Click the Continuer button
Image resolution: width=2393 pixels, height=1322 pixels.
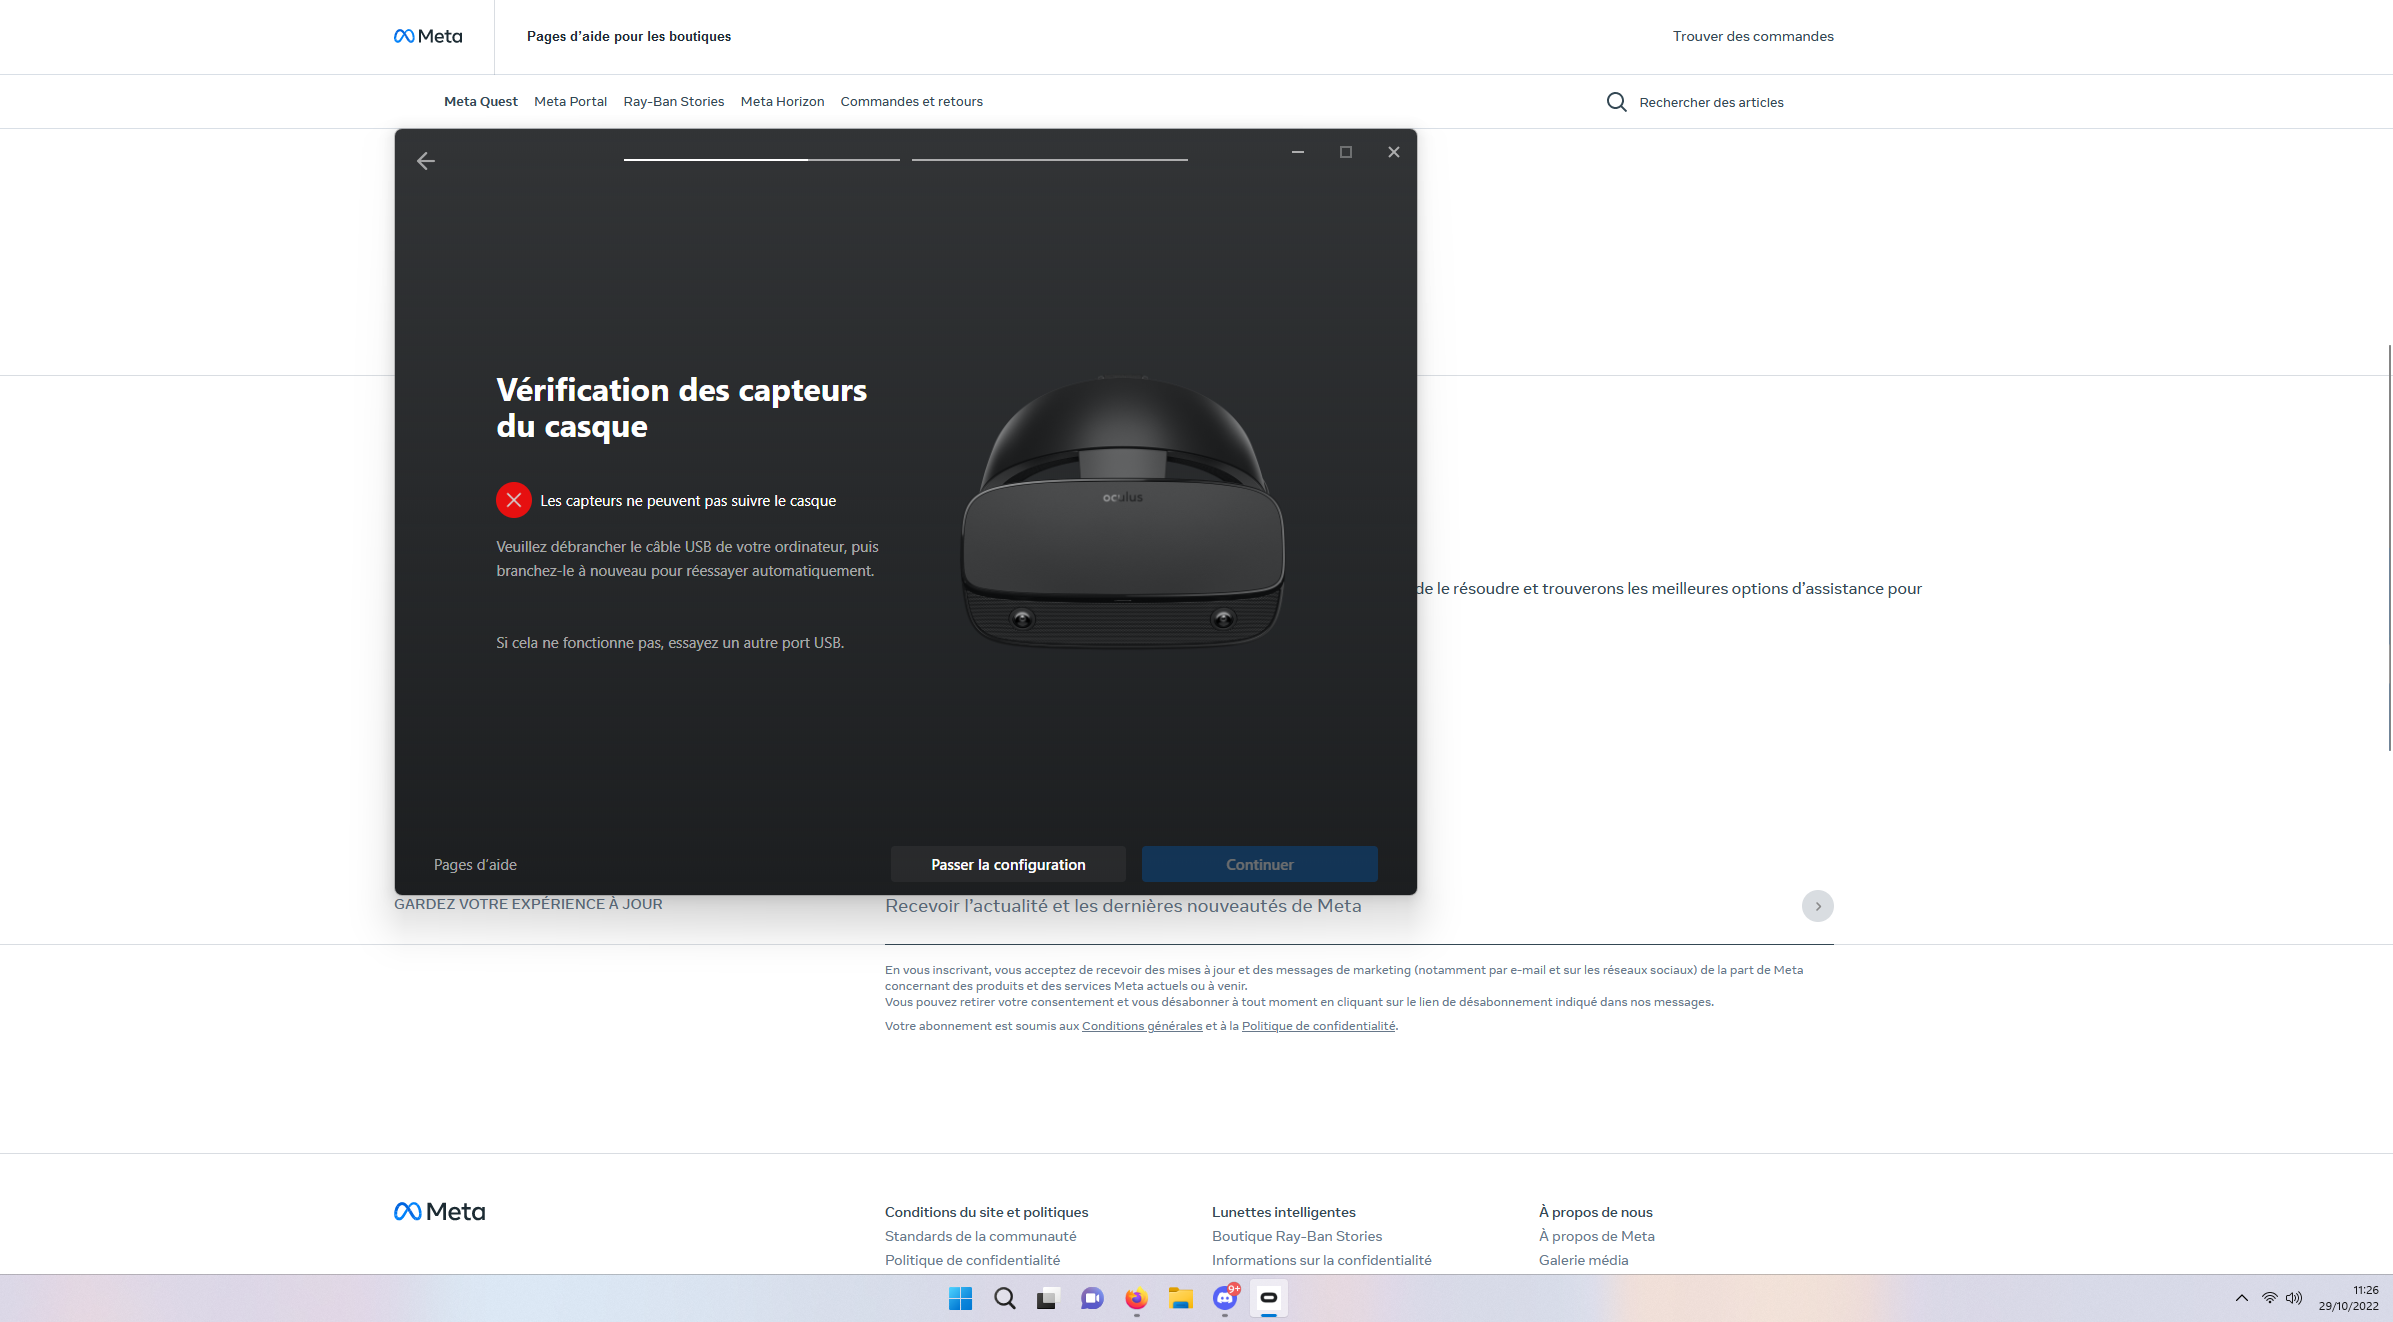point(1260,864)
